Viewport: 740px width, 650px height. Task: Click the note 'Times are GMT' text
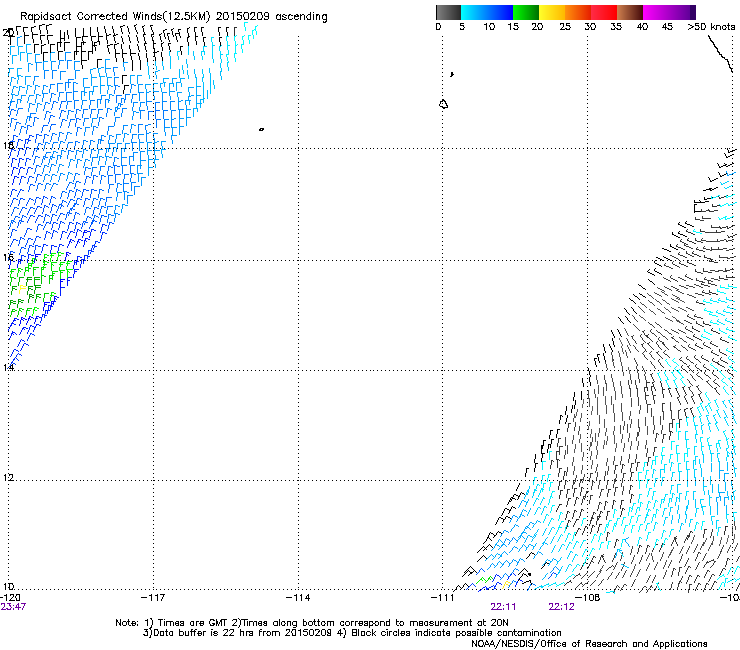coord(192,623)
